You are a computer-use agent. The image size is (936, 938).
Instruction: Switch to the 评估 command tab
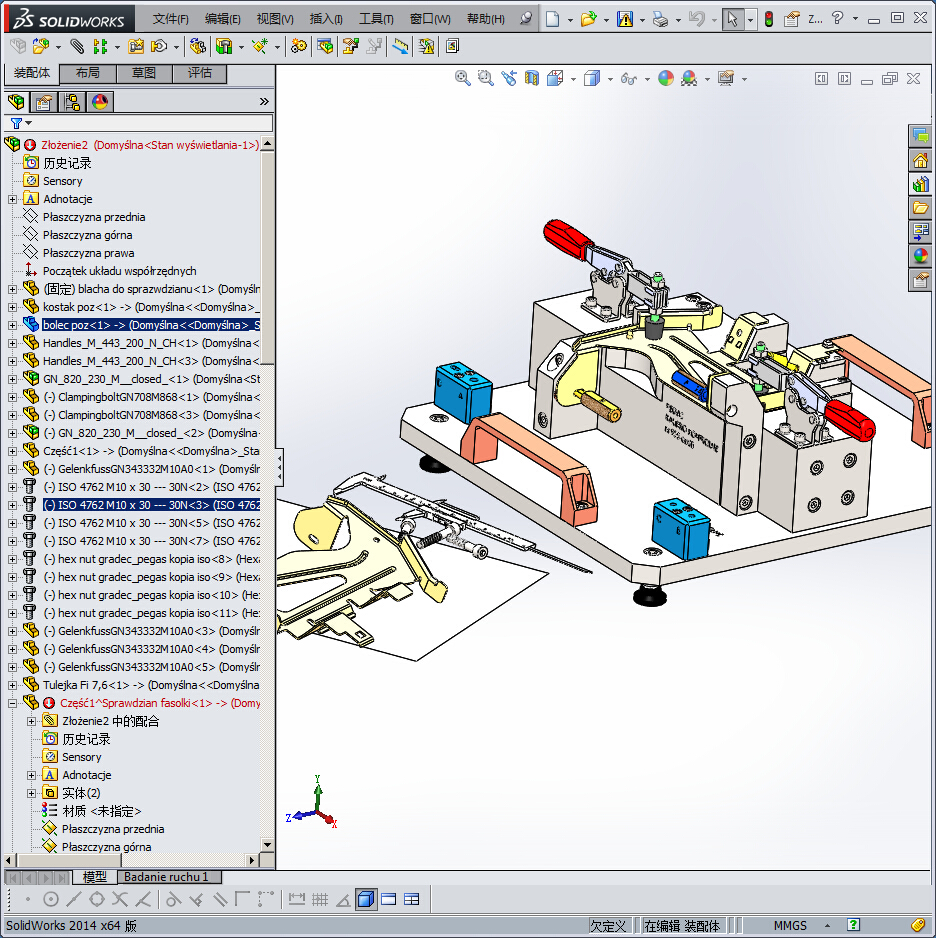click(200, 73)
